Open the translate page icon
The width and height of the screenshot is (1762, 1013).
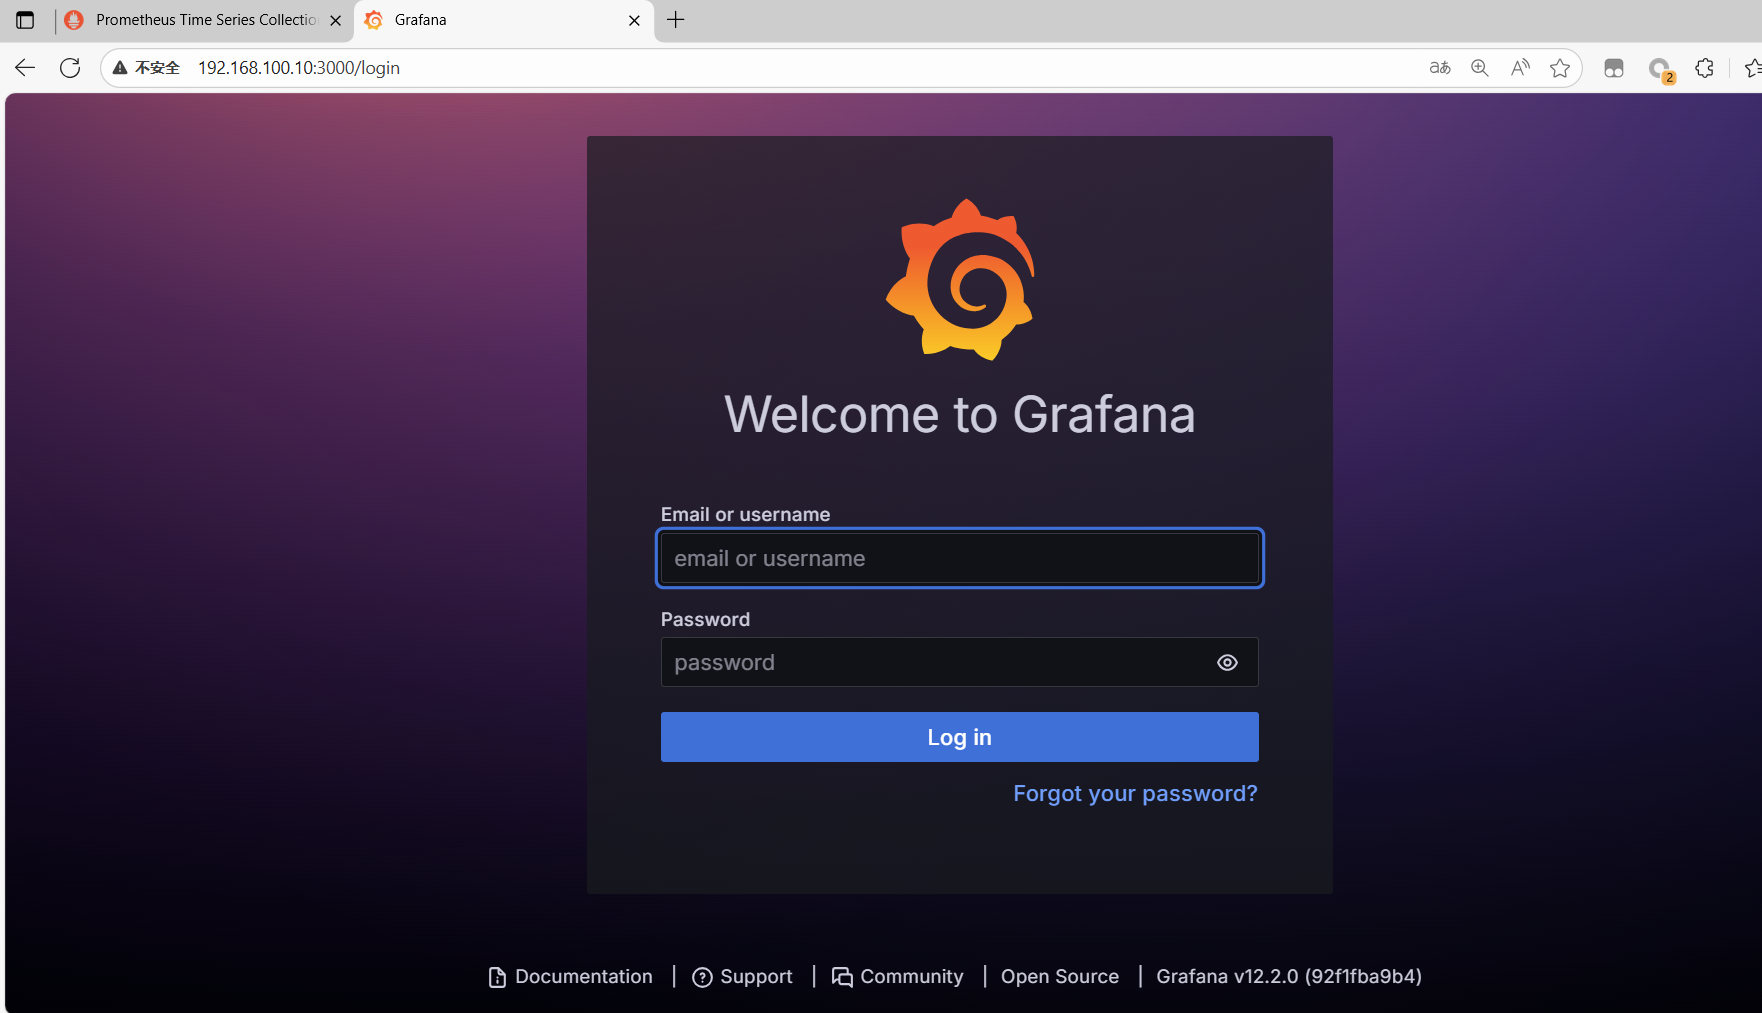pyautogui.click(x=1440, y=68)
